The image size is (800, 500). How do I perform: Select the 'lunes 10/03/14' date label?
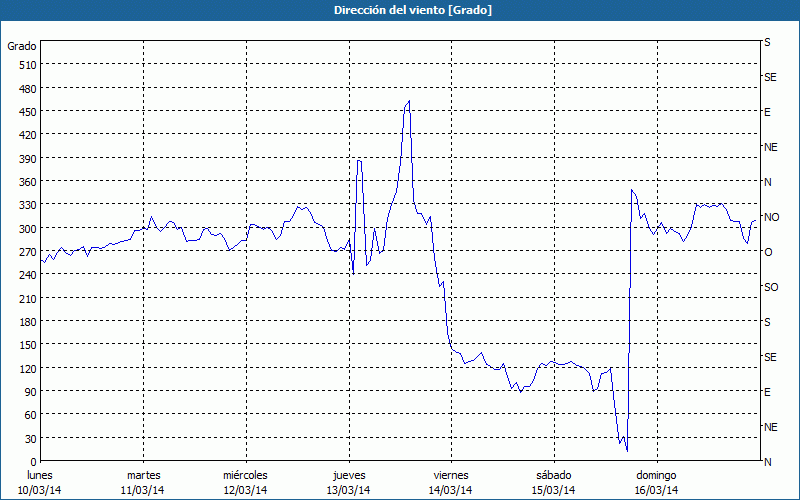(42, 482)
